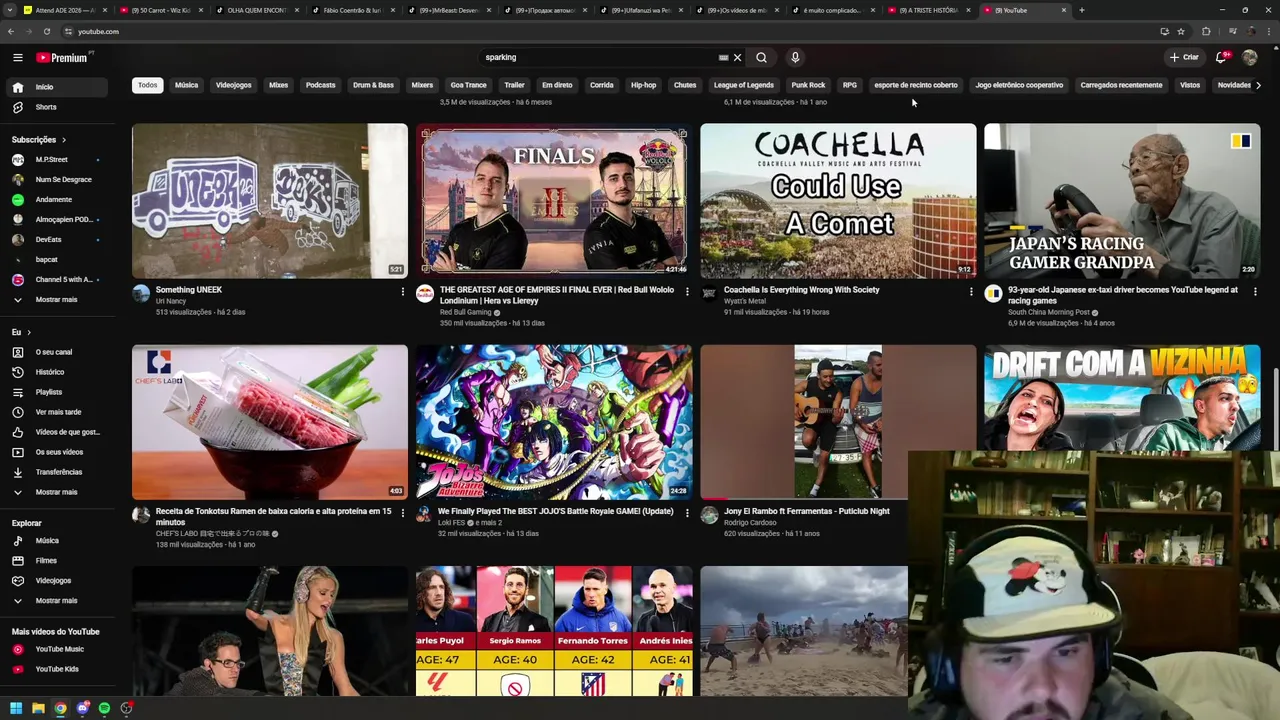Open new browser tab plus button
The image size is (1280, 720).
click(x=1081, y=10)
